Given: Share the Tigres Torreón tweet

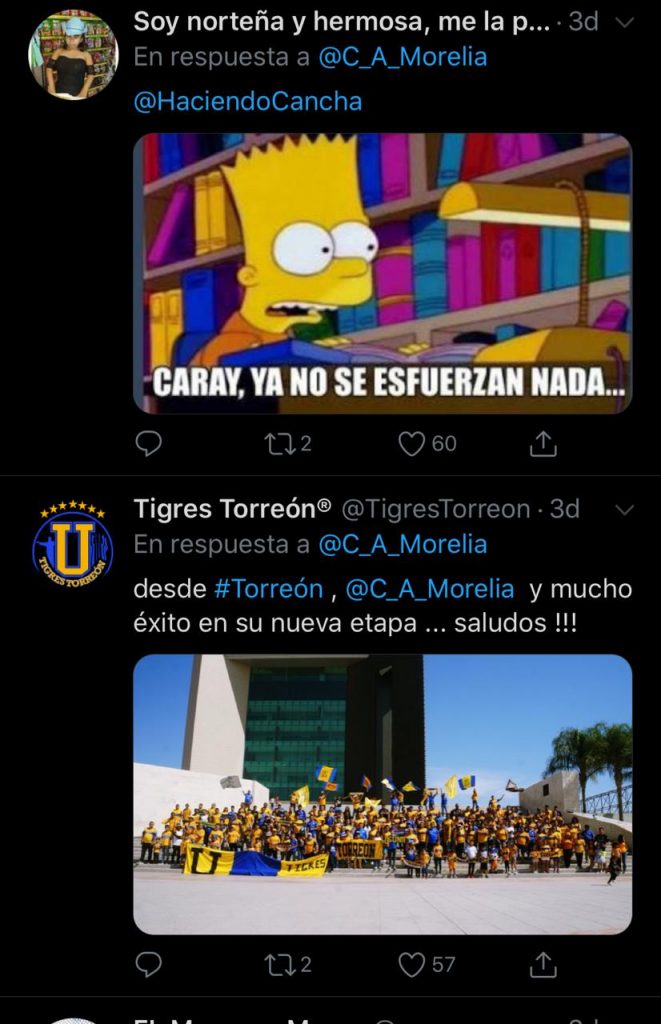Looking at the screenshot, I should click(542, 965).
